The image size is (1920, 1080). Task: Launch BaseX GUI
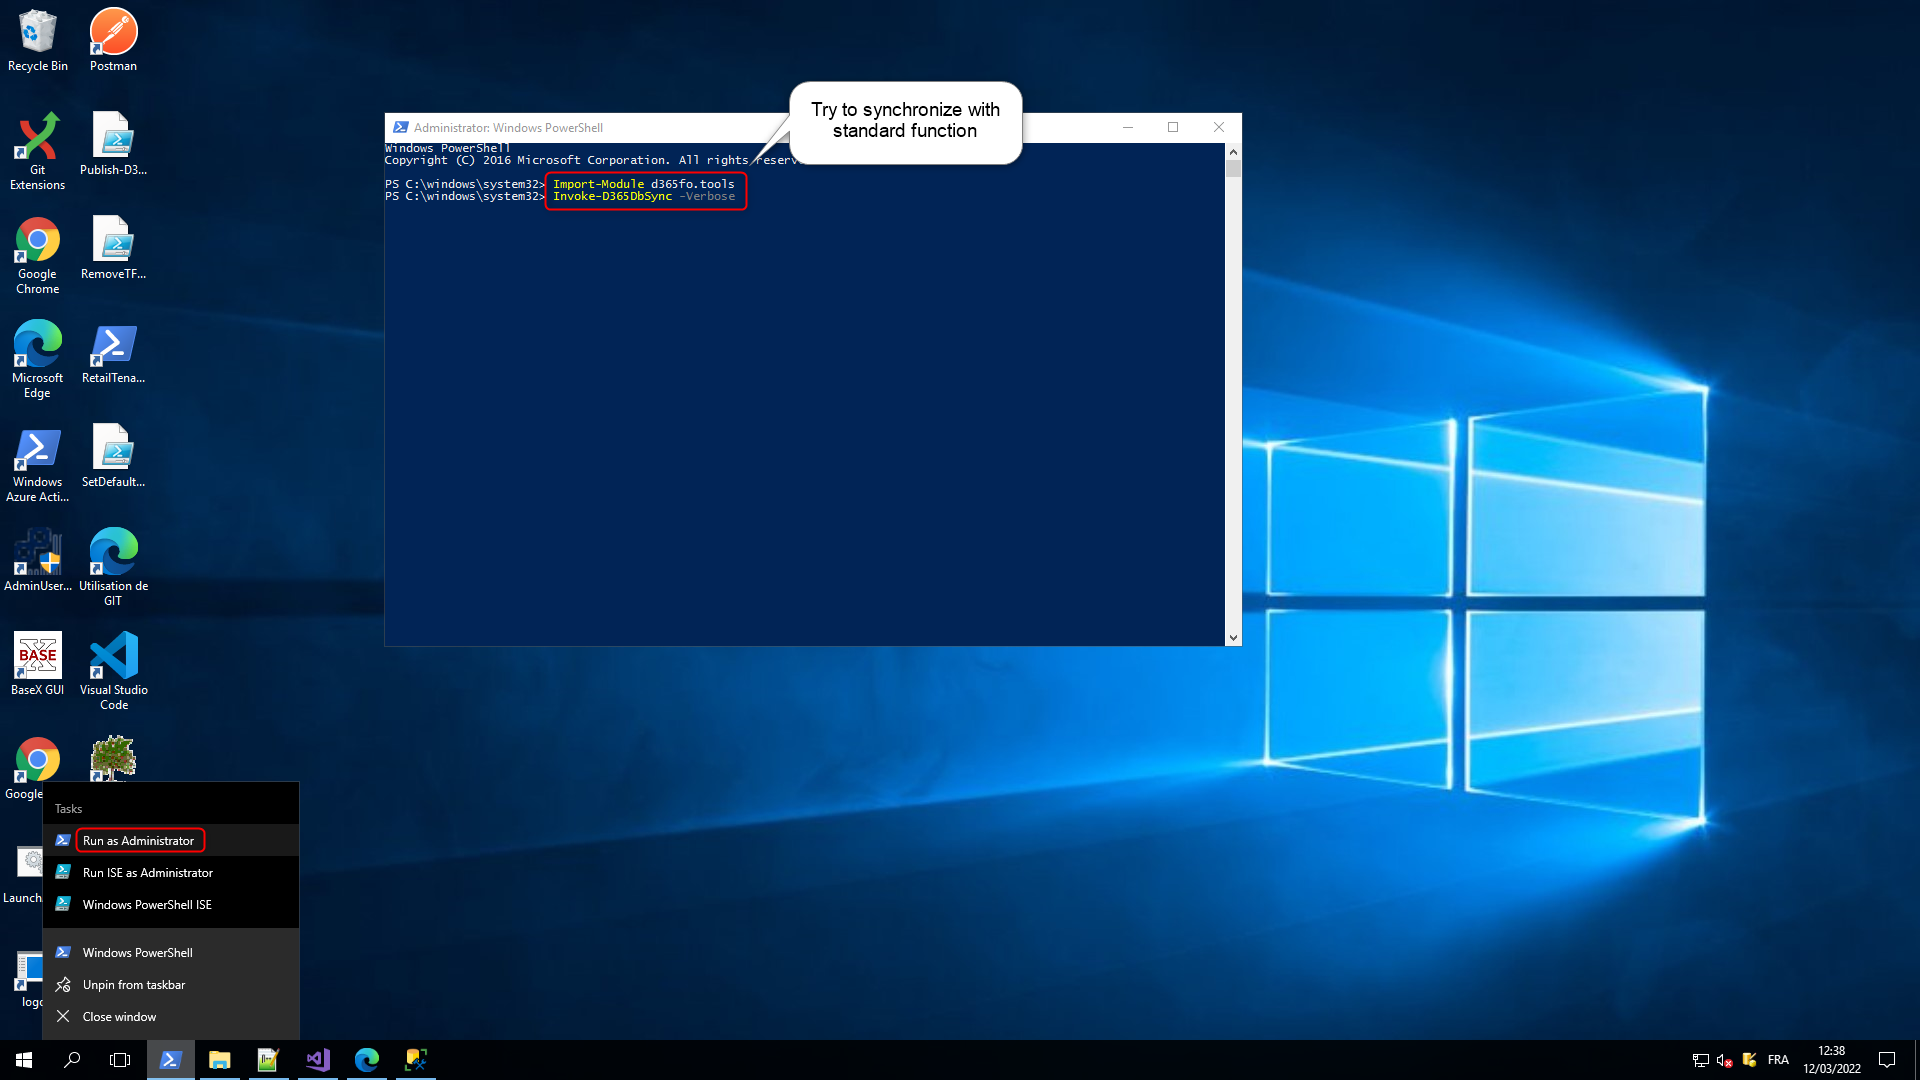(x=37, y=660)
